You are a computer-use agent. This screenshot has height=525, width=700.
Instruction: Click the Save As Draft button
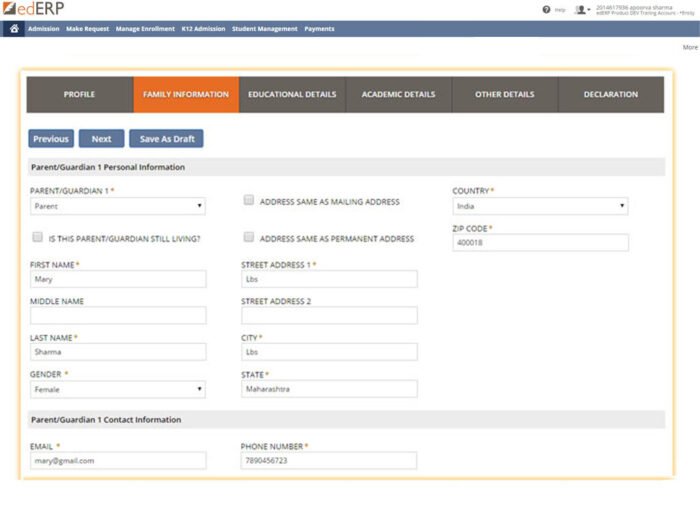[x=167, y=138]
